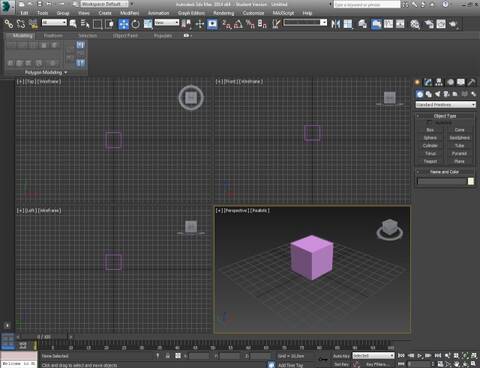Open the Utilities hammer panel icon
Image resolution: width=480 pixels, height=368 pixels.
(x=471, y=82)
